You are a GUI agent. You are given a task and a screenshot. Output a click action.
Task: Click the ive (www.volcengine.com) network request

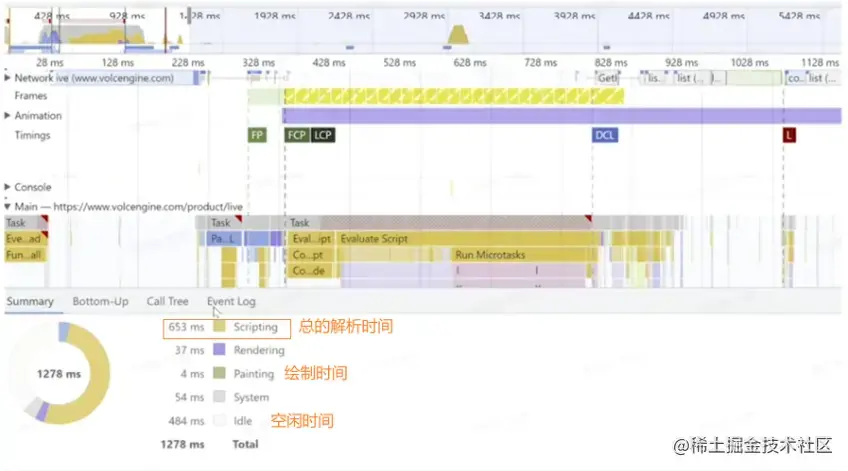click(x=124, y=78)
